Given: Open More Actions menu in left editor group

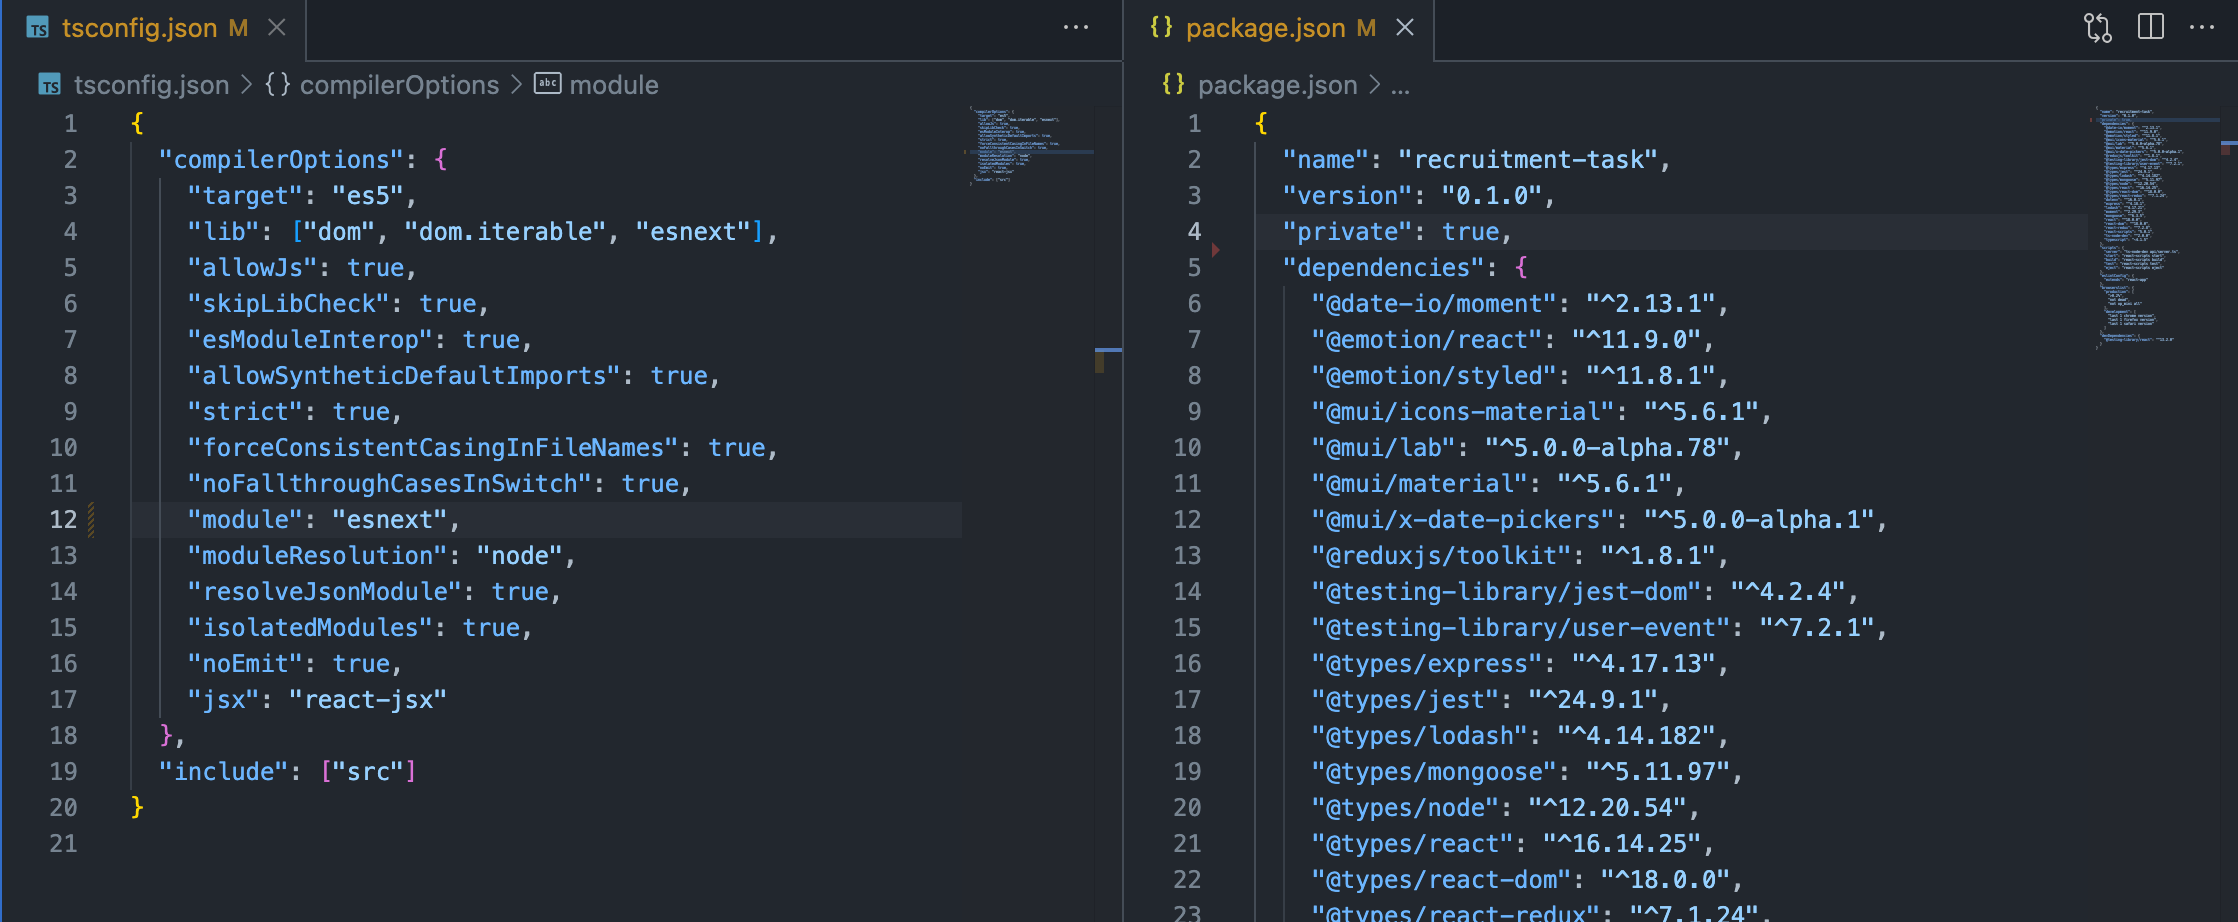Looking at the screenshot, I should coord(1076,28).
